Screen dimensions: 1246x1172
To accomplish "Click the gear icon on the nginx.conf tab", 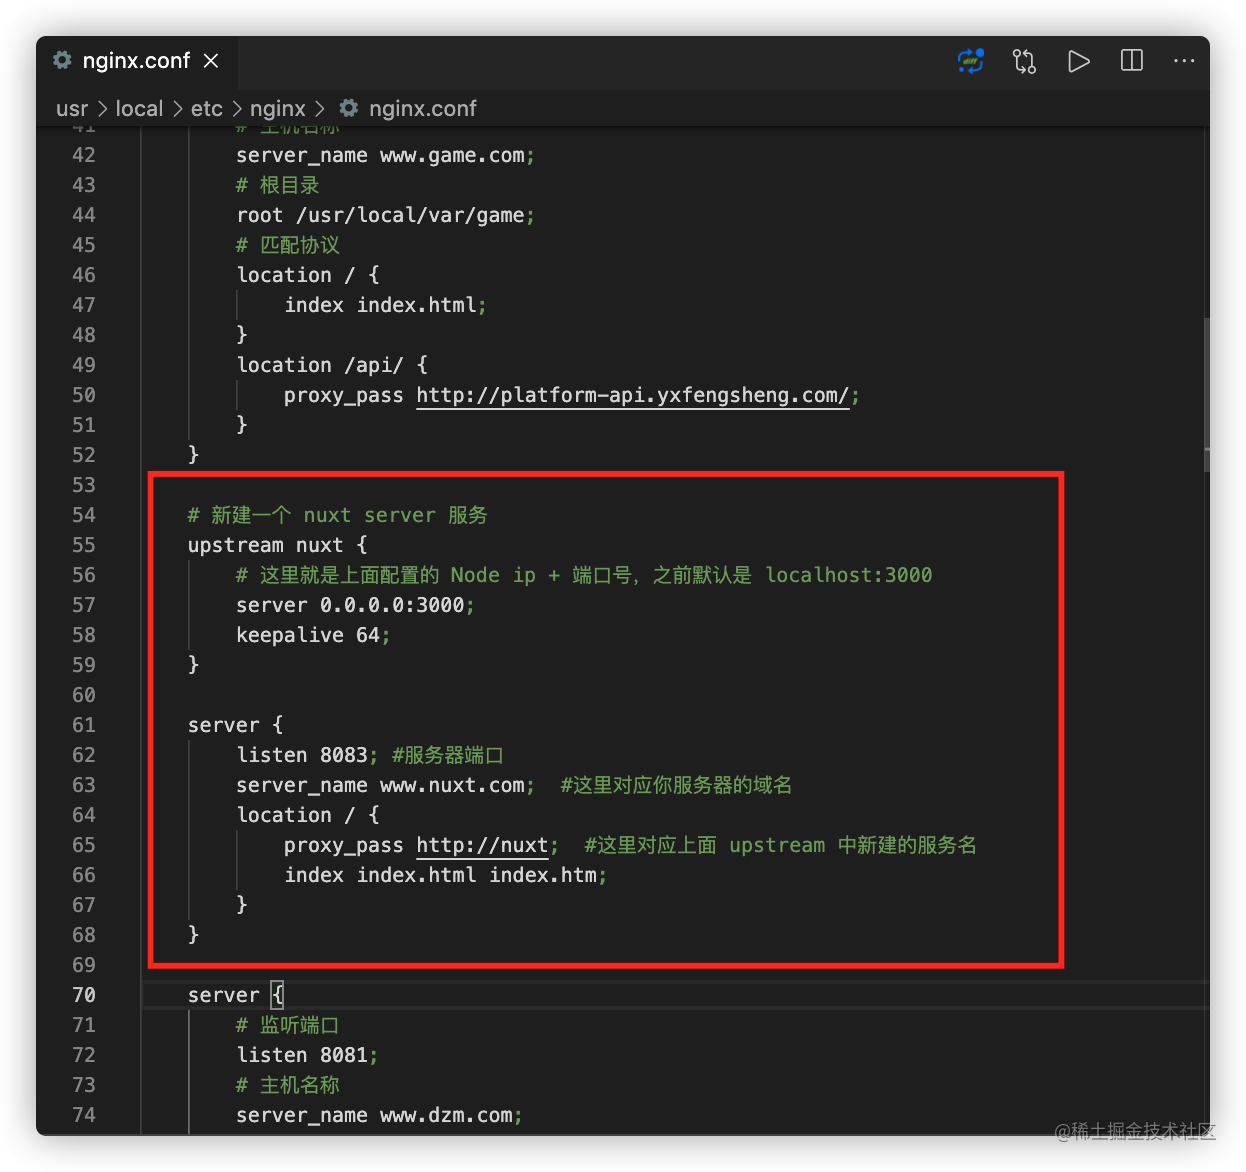I will [61, 60].
